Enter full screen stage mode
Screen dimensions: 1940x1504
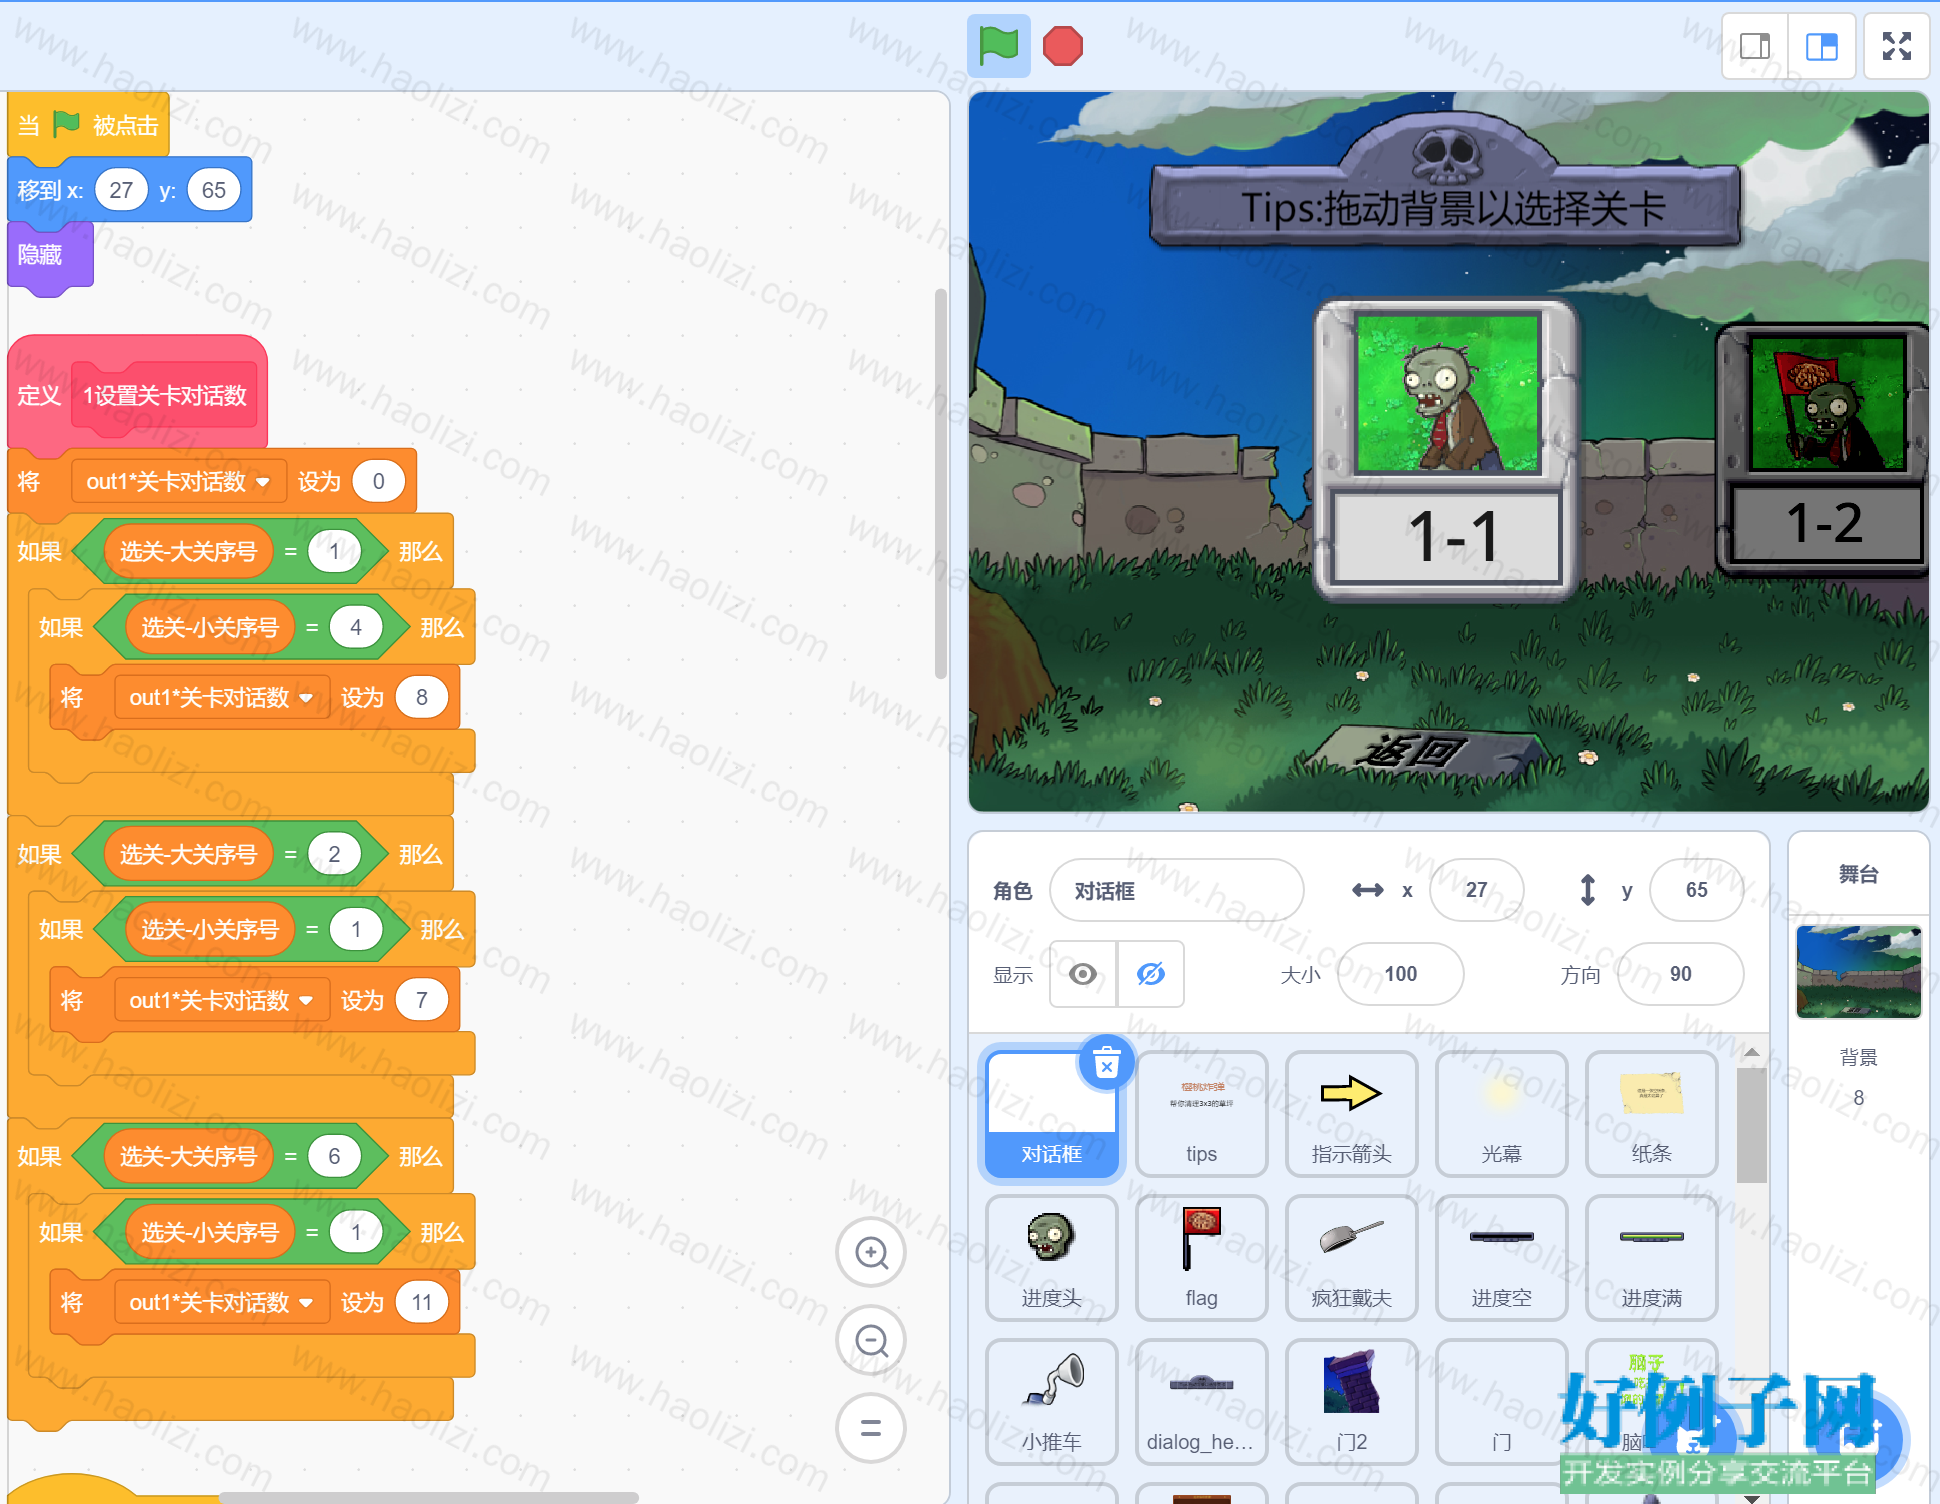(1896, 46)
